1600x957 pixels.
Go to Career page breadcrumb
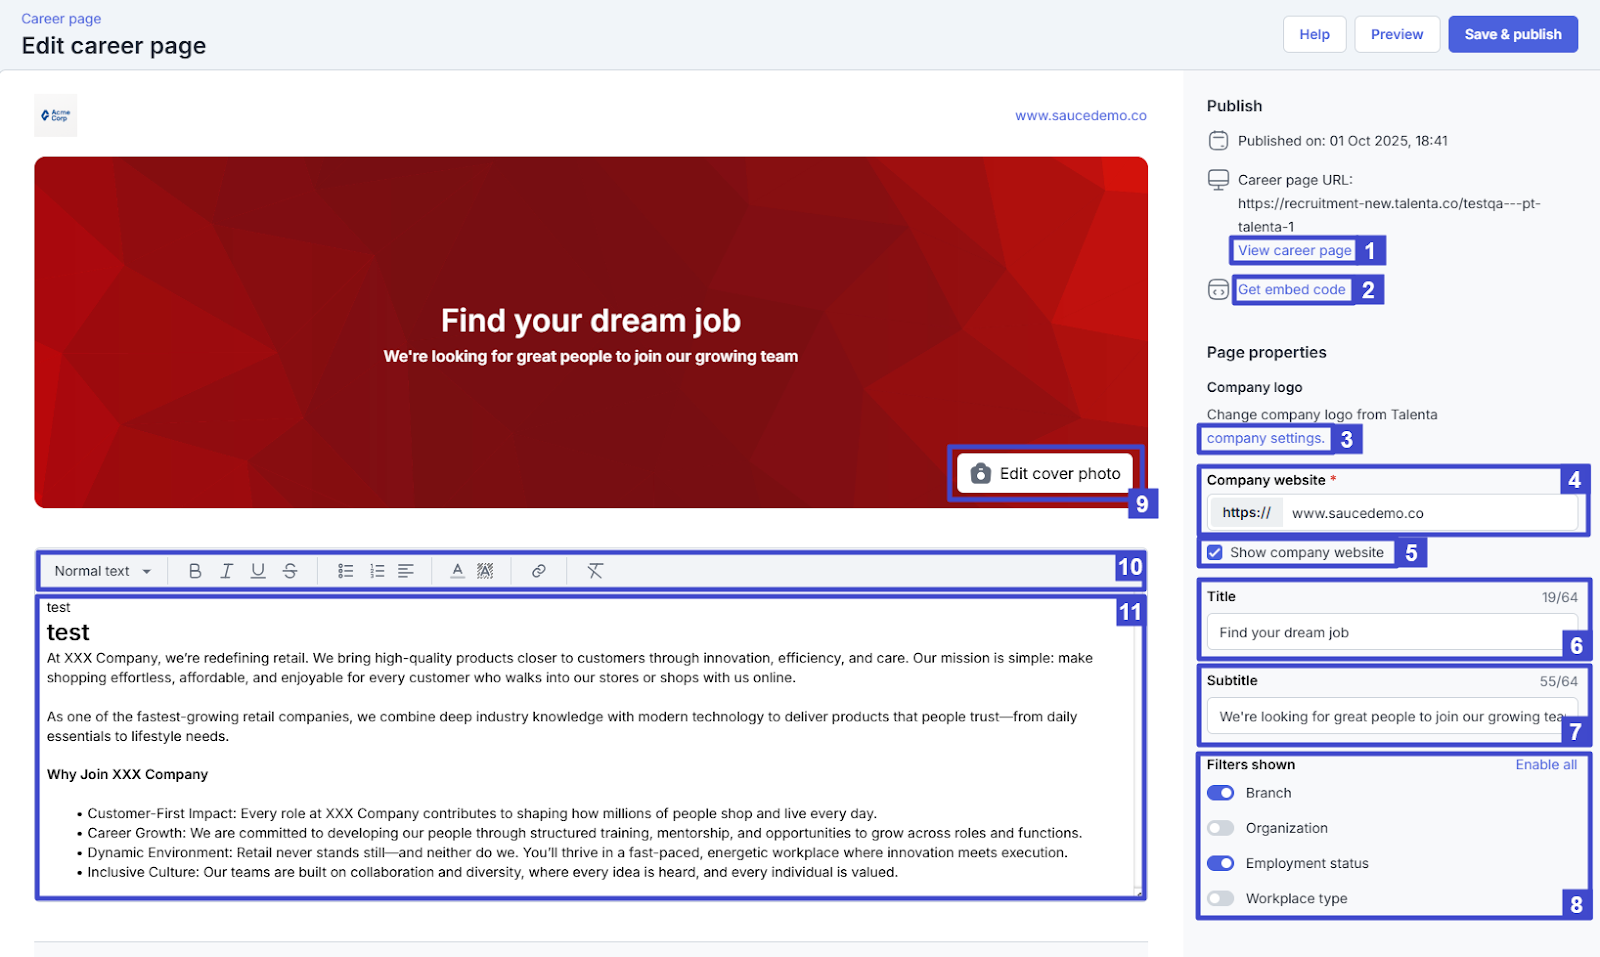point(61,19)
